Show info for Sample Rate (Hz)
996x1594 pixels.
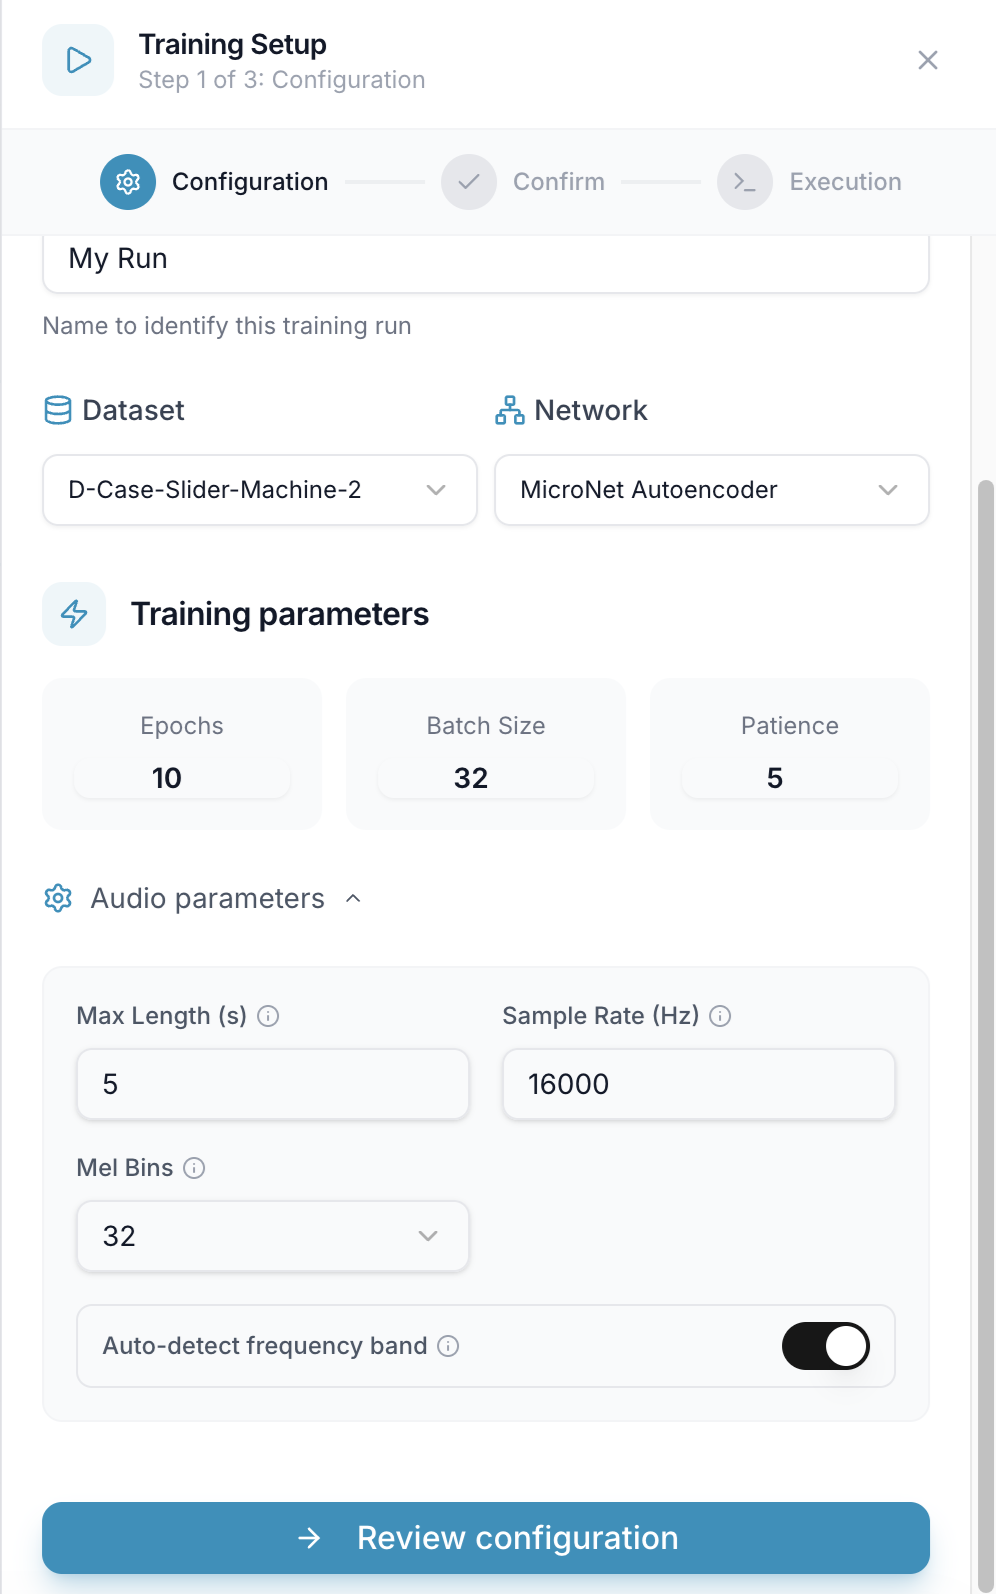point(720,1016)
